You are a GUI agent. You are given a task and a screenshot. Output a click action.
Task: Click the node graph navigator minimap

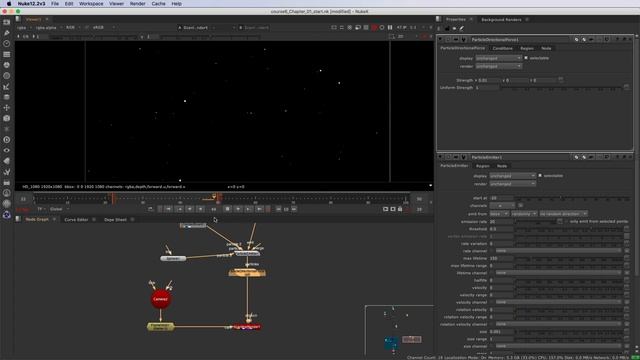pos(399,330)
